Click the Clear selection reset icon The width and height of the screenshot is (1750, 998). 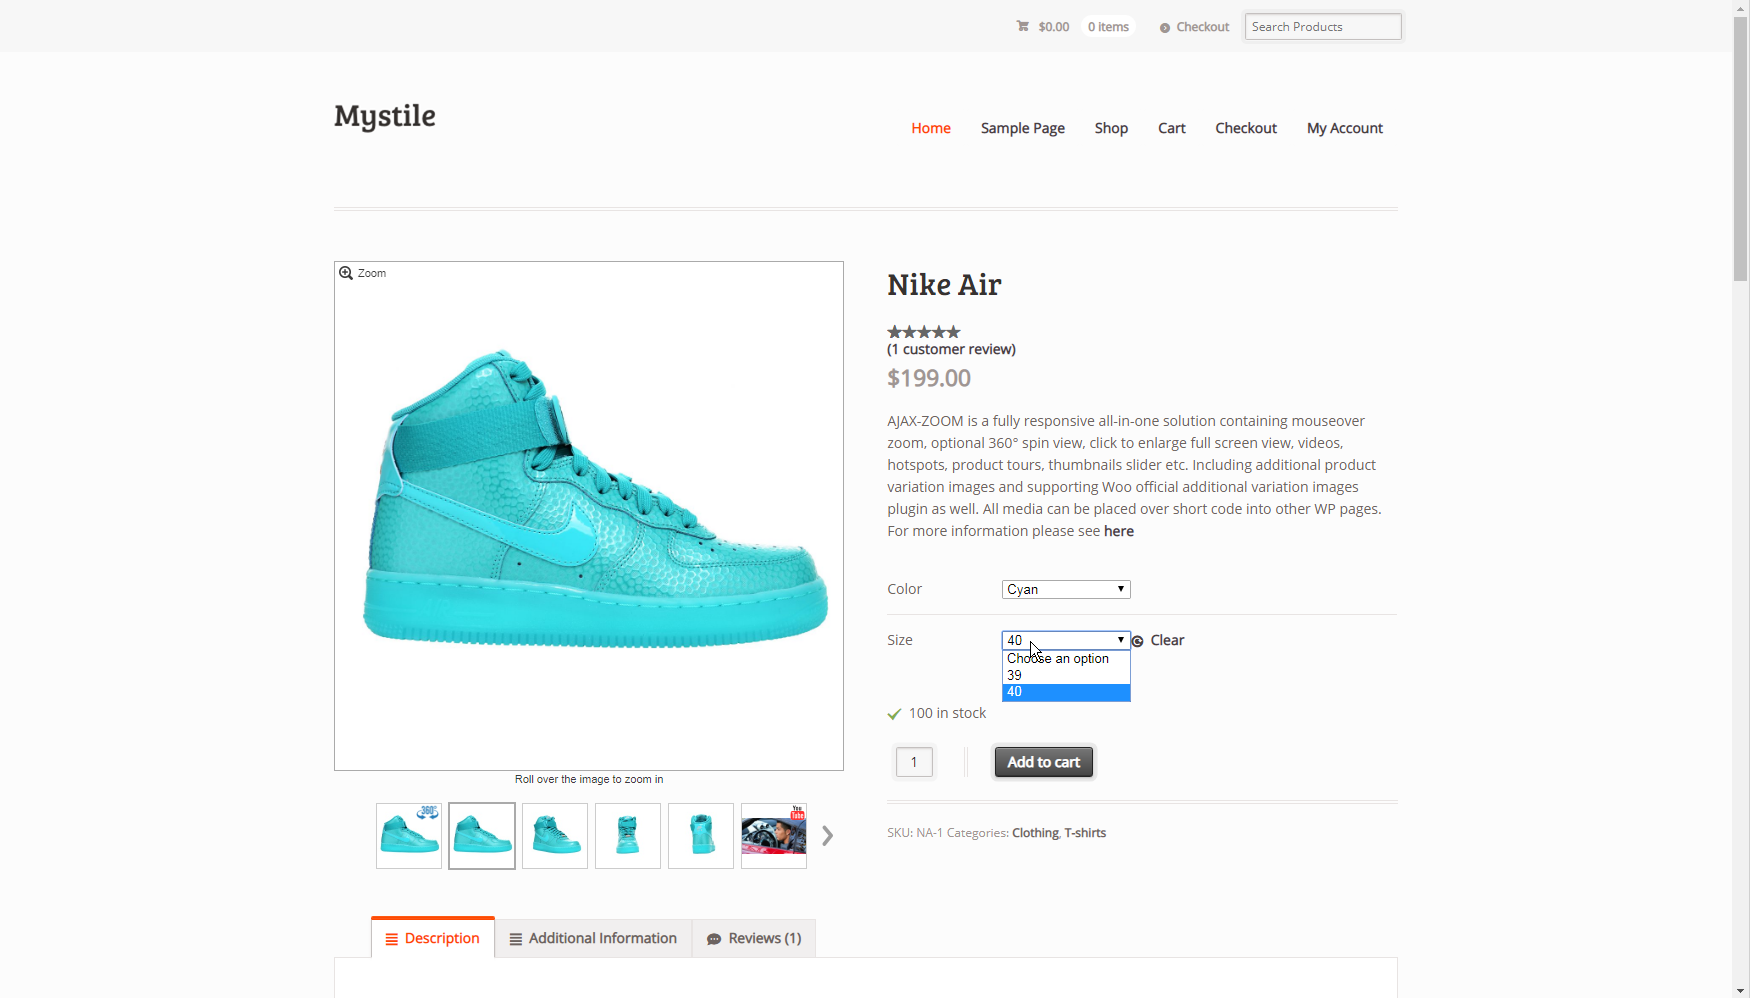[x=1138, y=641]
